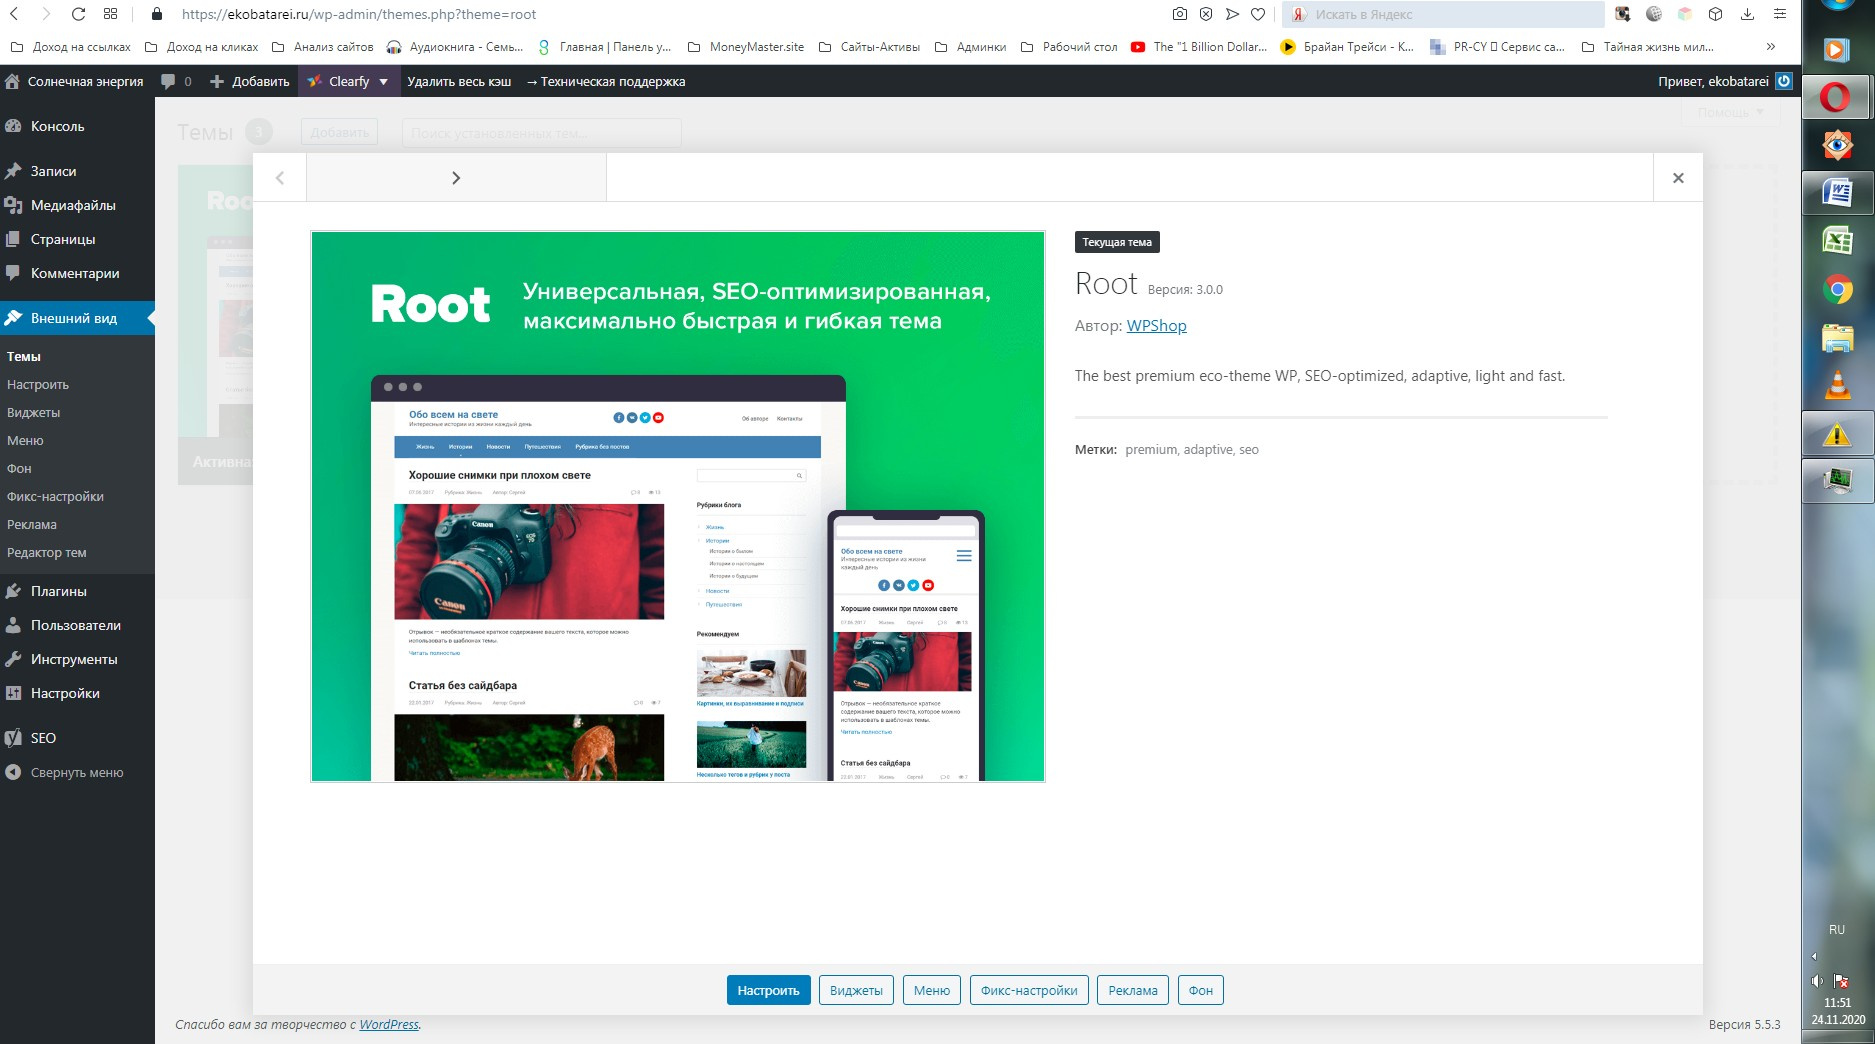Open the FastStone eye icon app
Screen dimensions: 1875x1044
click(1837, 145)
